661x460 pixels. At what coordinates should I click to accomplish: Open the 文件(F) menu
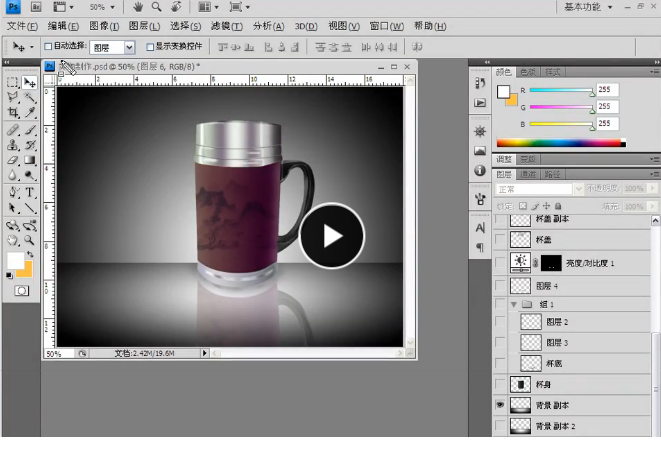point(22,26)
